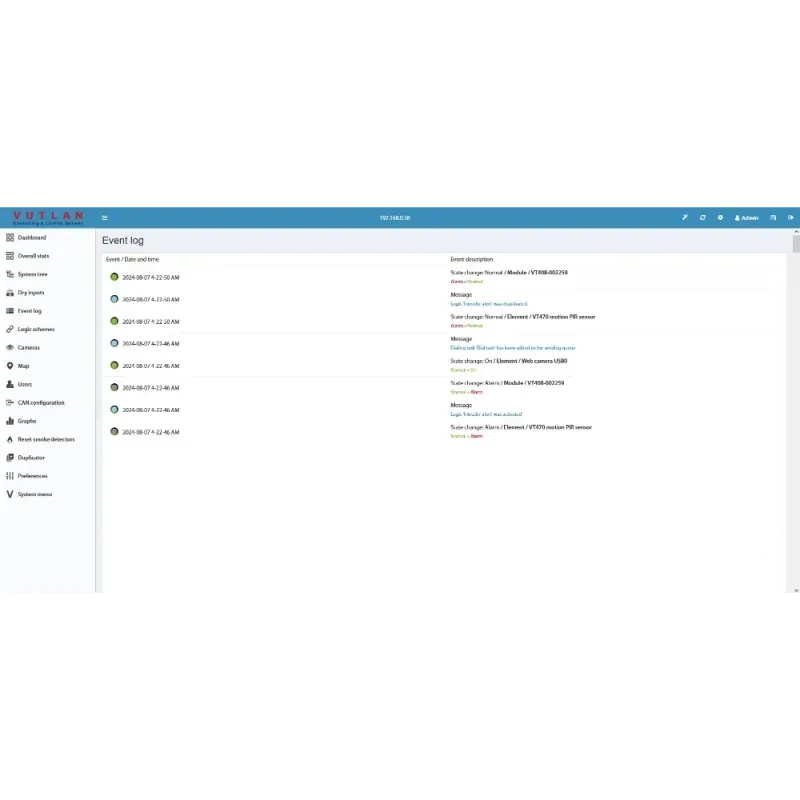
Task: Open Dashboard from the sidebar
Action: pyautogui.click(x=31, y=238)
